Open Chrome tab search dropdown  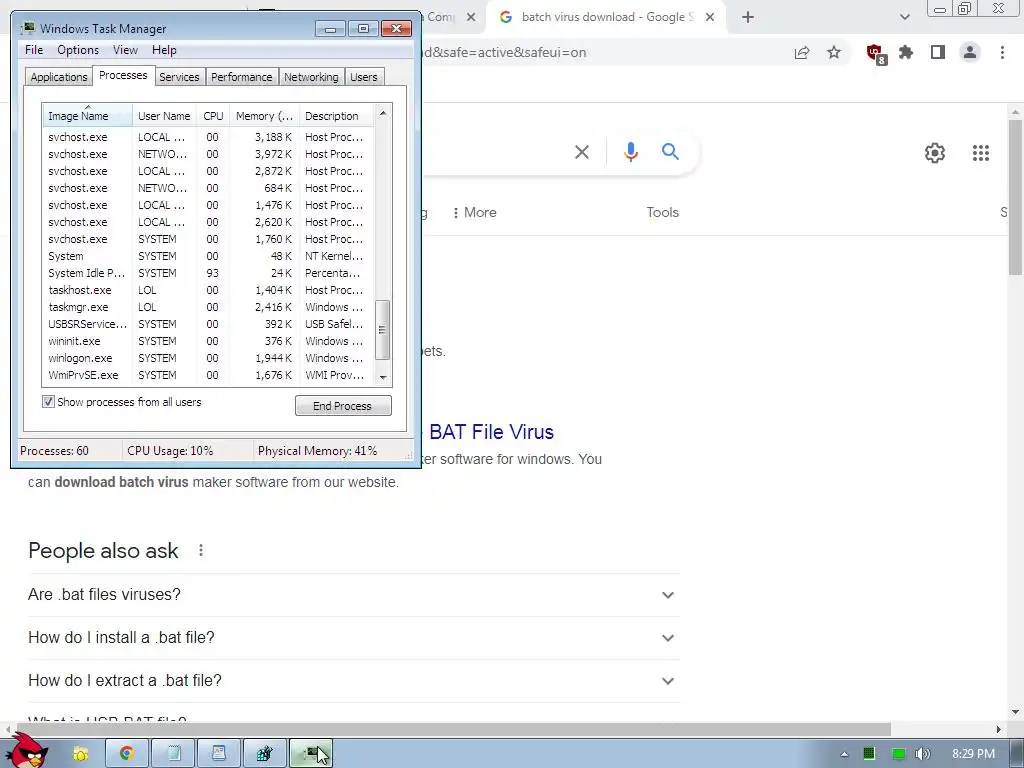pyautogui.click(x=904, y=18)
